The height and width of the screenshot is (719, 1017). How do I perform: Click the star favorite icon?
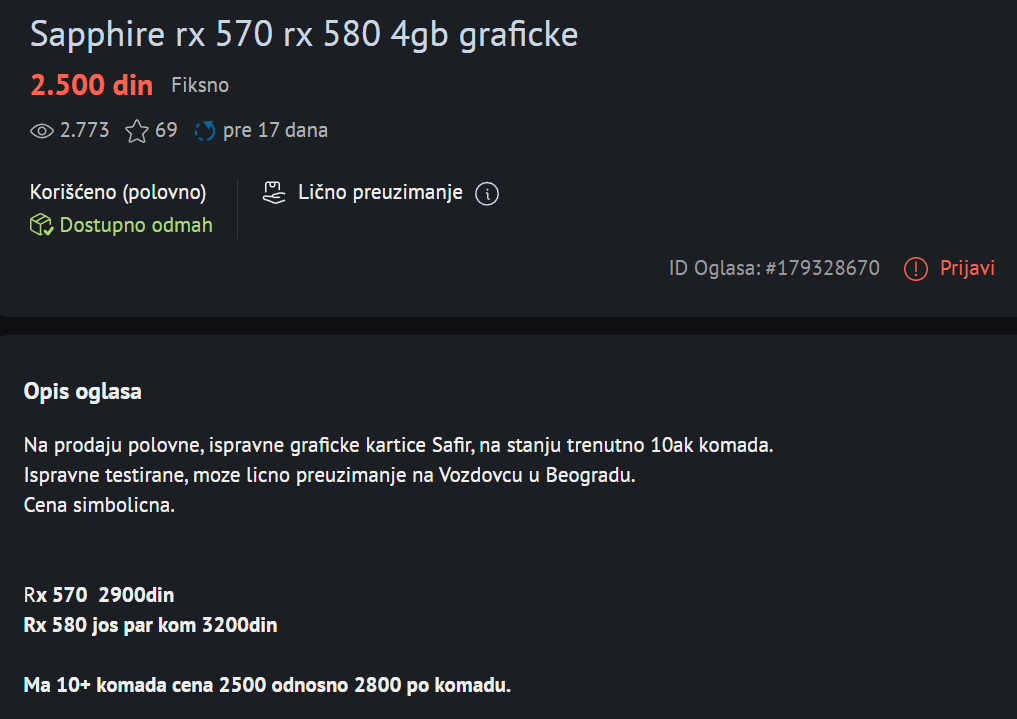136,131
